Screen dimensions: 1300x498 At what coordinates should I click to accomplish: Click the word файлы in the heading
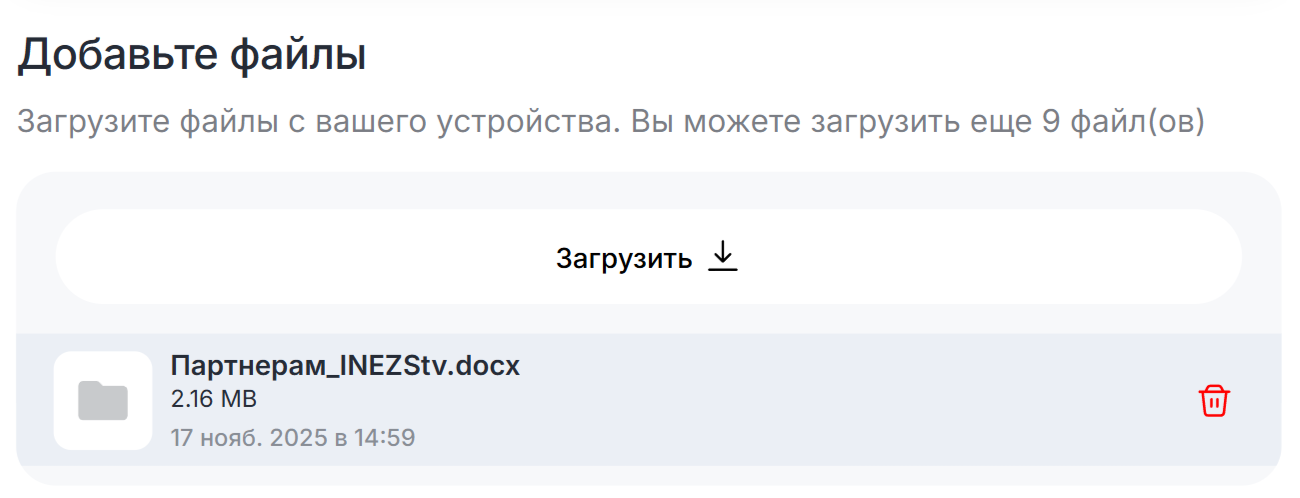299,55
